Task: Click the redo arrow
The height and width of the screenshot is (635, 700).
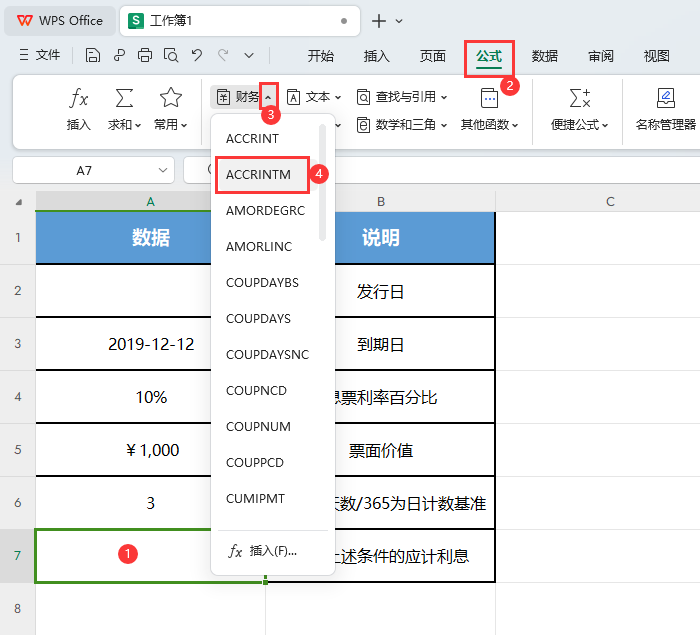Action: click(223, 55)
